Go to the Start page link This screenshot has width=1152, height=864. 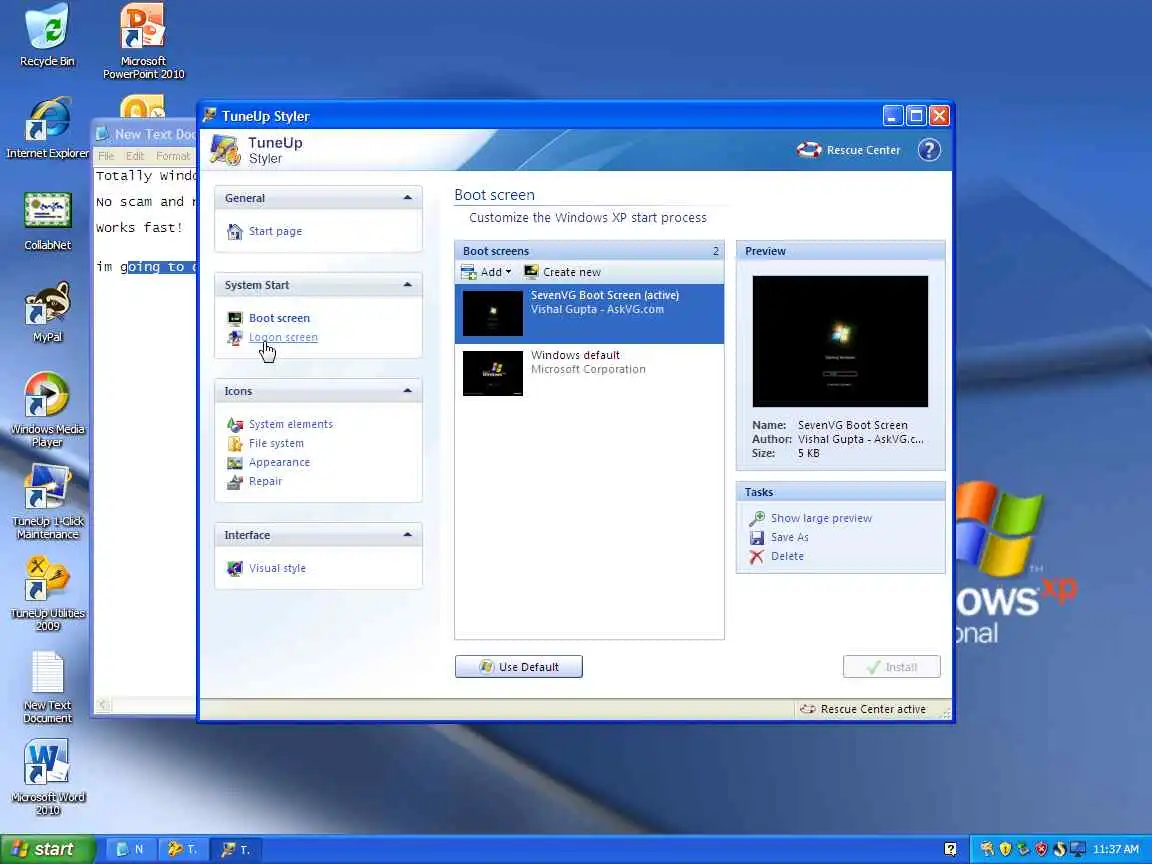[276, 231]
